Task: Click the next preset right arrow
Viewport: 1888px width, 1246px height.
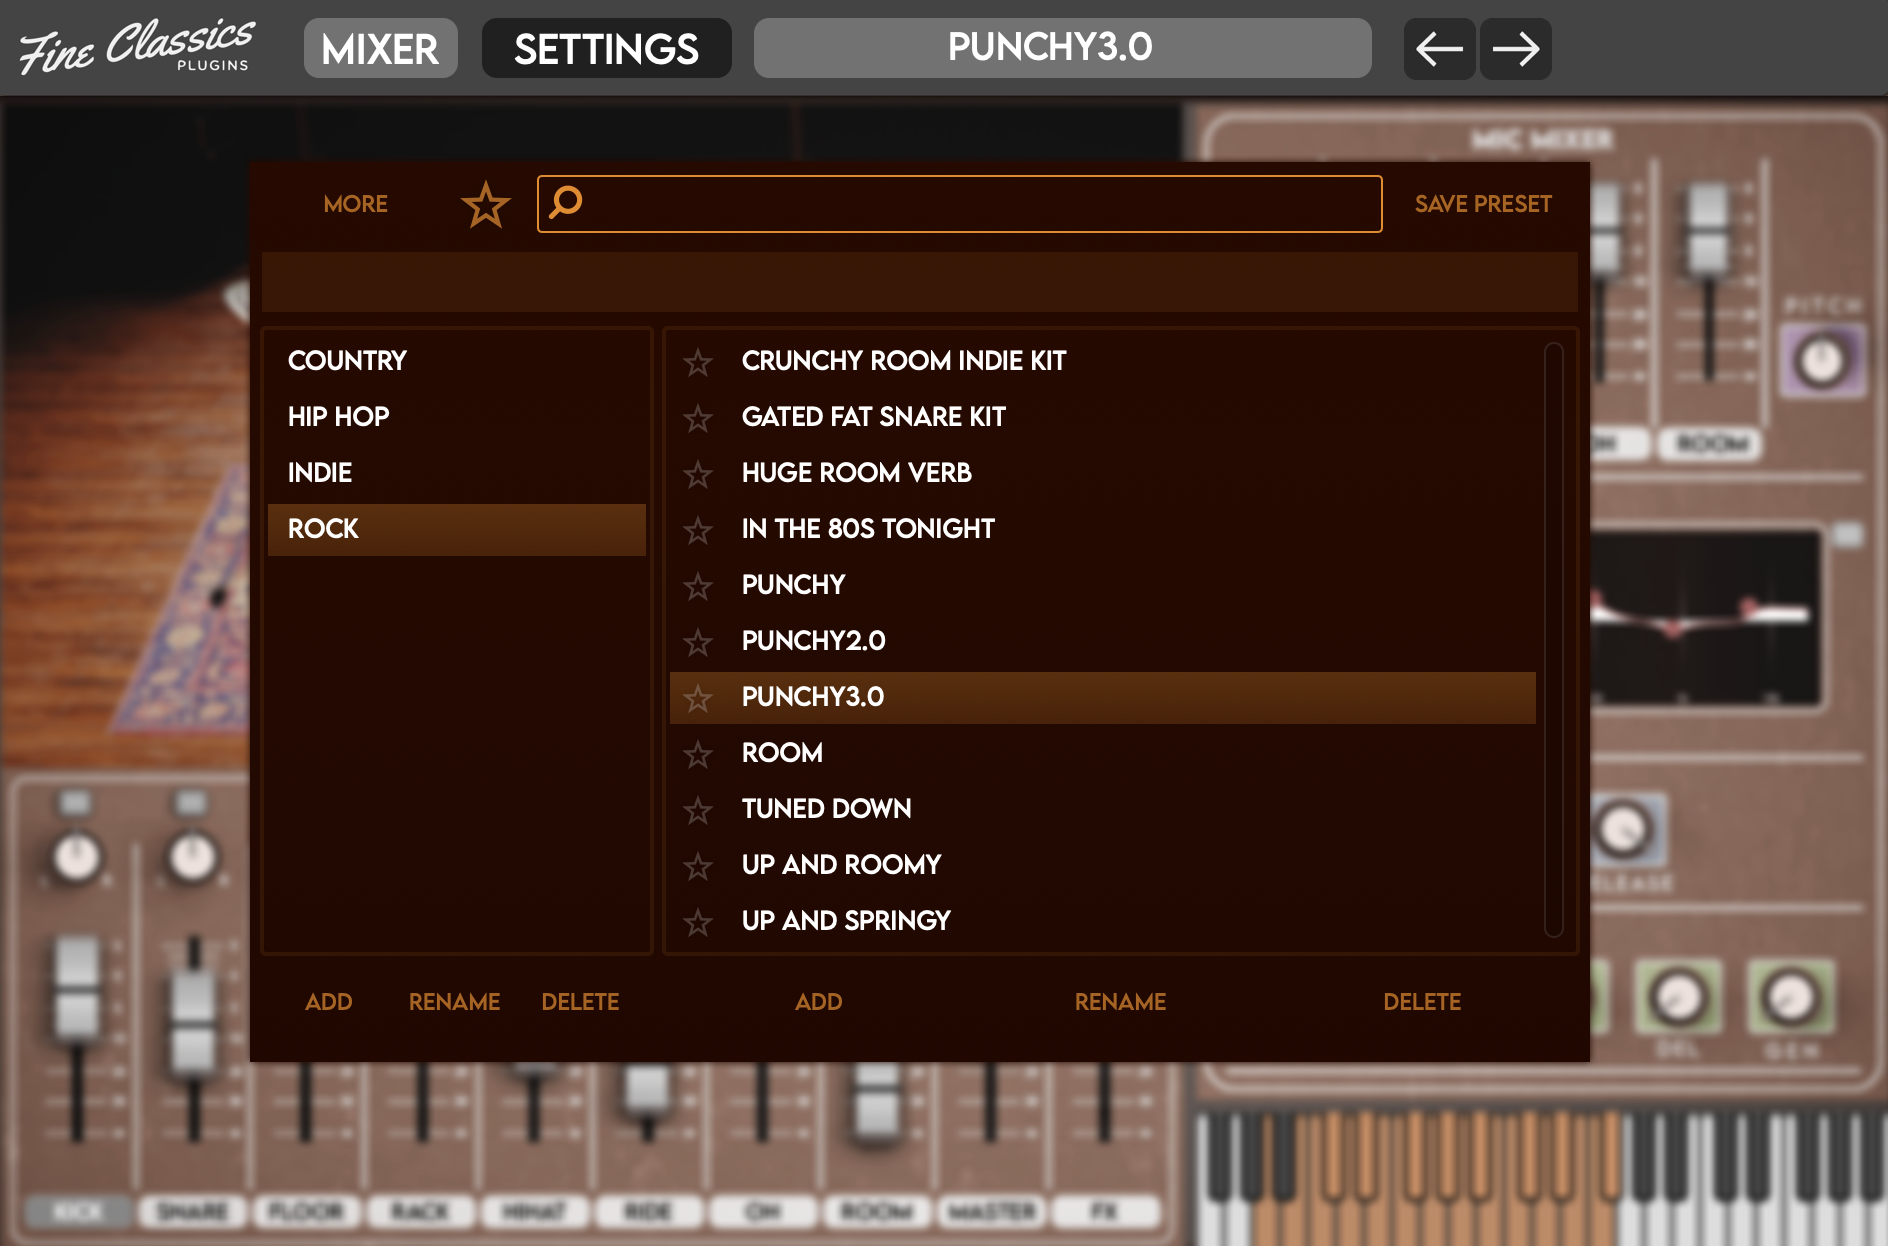Action: [1515, 49]
